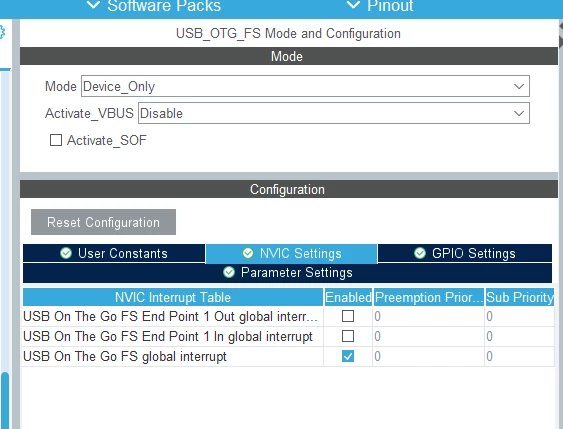Open the Mode combo box showing Device_Only
Screen dimensions: 563x429
[305, 86]
